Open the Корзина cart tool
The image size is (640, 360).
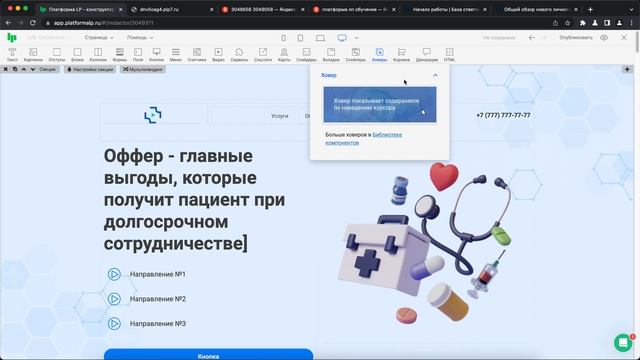click(402, 54)
